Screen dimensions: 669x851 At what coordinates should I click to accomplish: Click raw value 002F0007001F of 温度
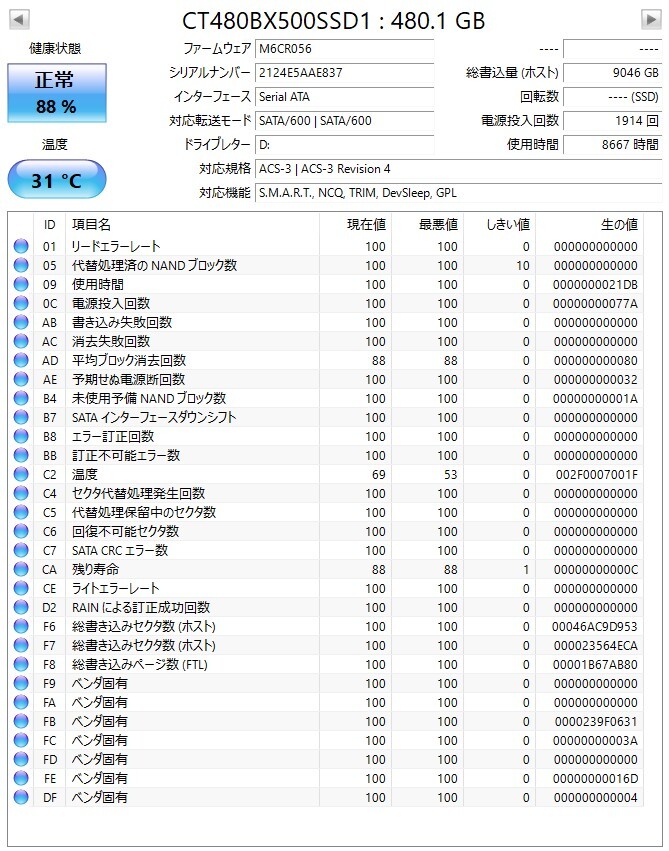597,474
